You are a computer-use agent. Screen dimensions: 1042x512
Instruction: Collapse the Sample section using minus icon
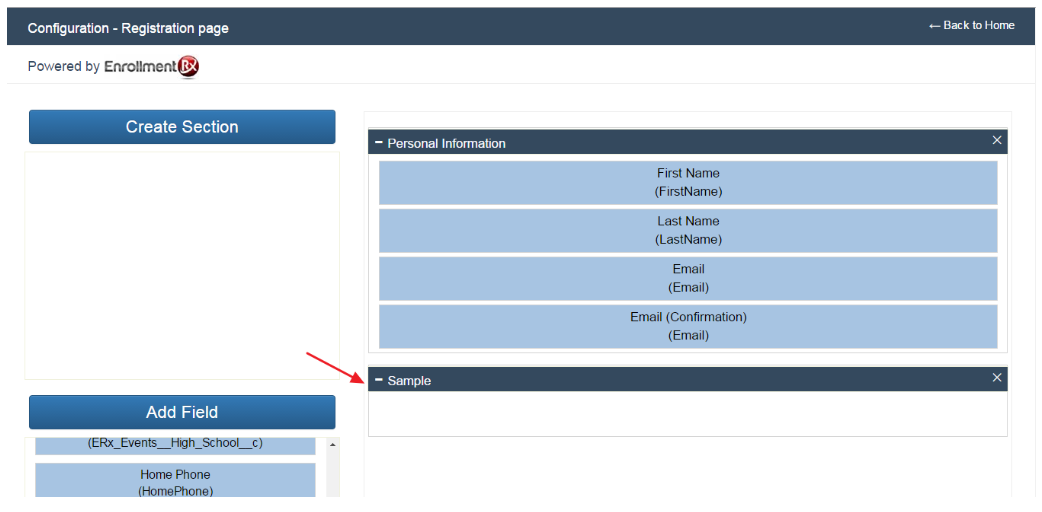coord(379,380)
